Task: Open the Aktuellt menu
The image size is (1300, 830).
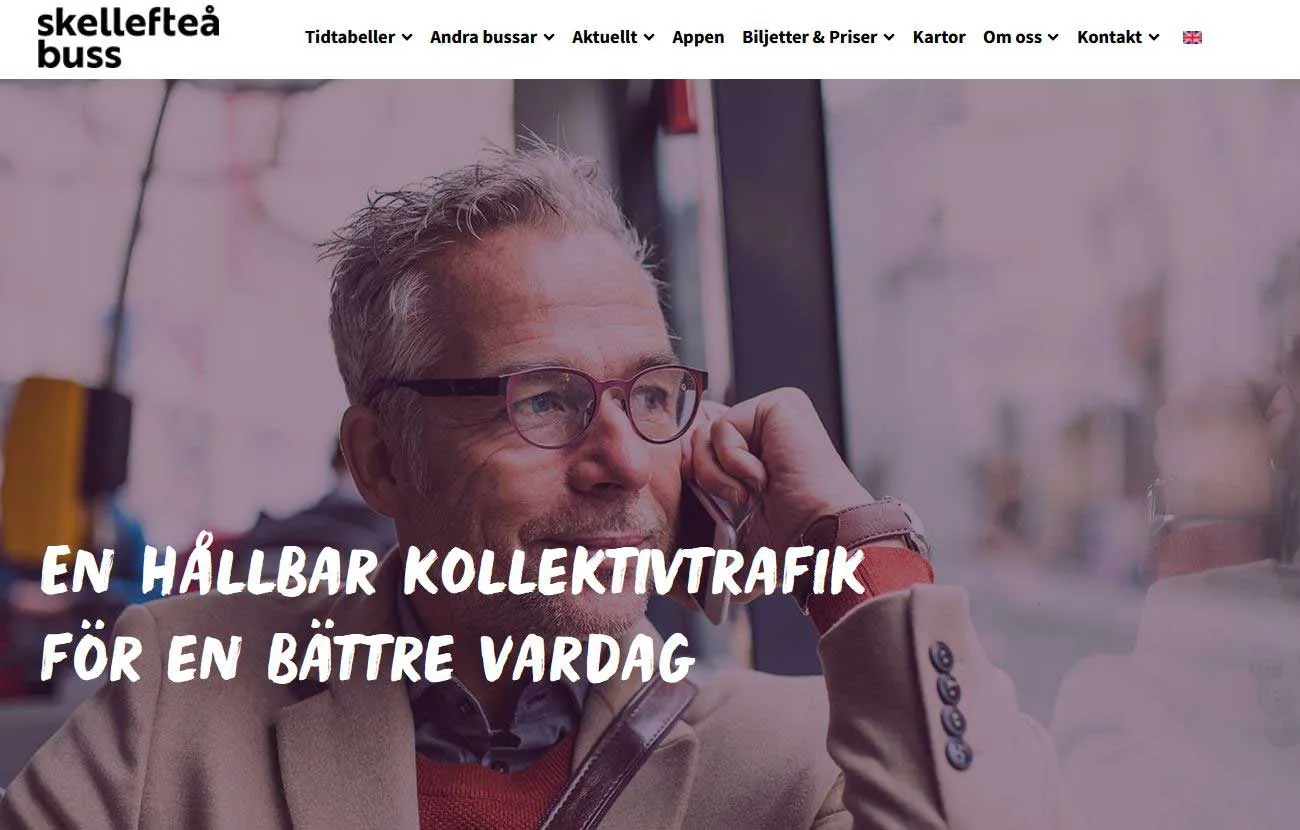Action: (x=605, y=37)
